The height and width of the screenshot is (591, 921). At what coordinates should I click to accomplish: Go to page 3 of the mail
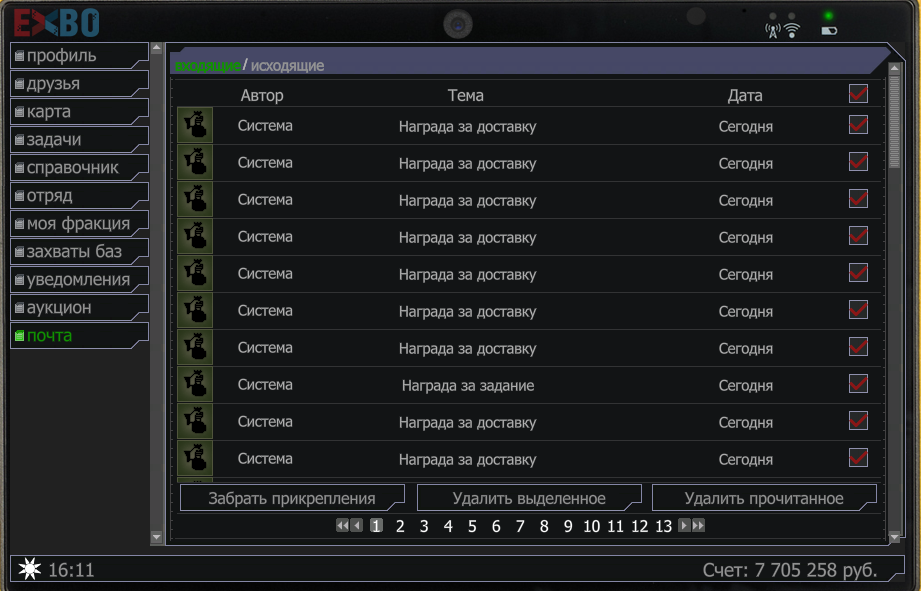424,526
